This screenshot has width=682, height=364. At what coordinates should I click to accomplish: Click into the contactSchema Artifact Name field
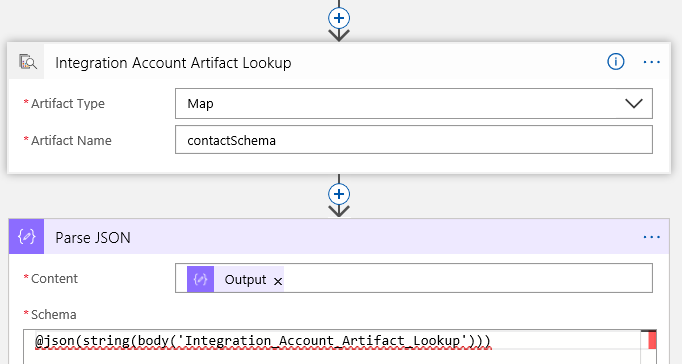coord(414,140)
